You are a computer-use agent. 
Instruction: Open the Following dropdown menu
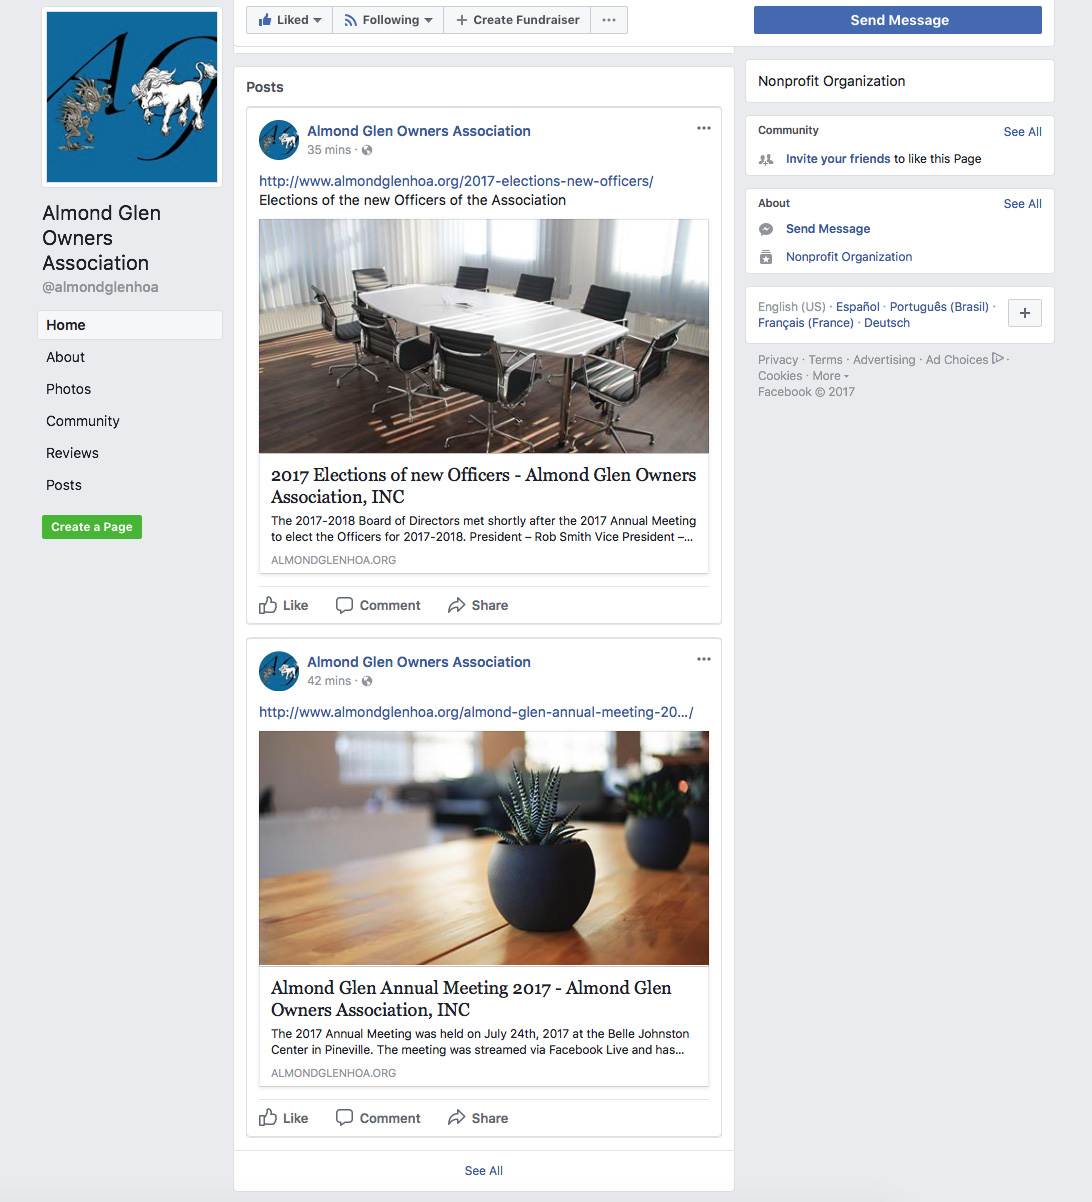point(388,20)
